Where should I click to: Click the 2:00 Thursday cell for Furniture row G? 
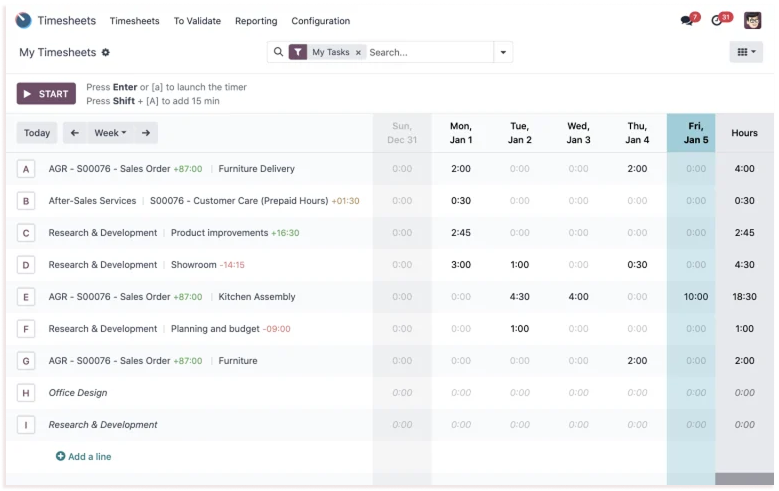[637, 360]
